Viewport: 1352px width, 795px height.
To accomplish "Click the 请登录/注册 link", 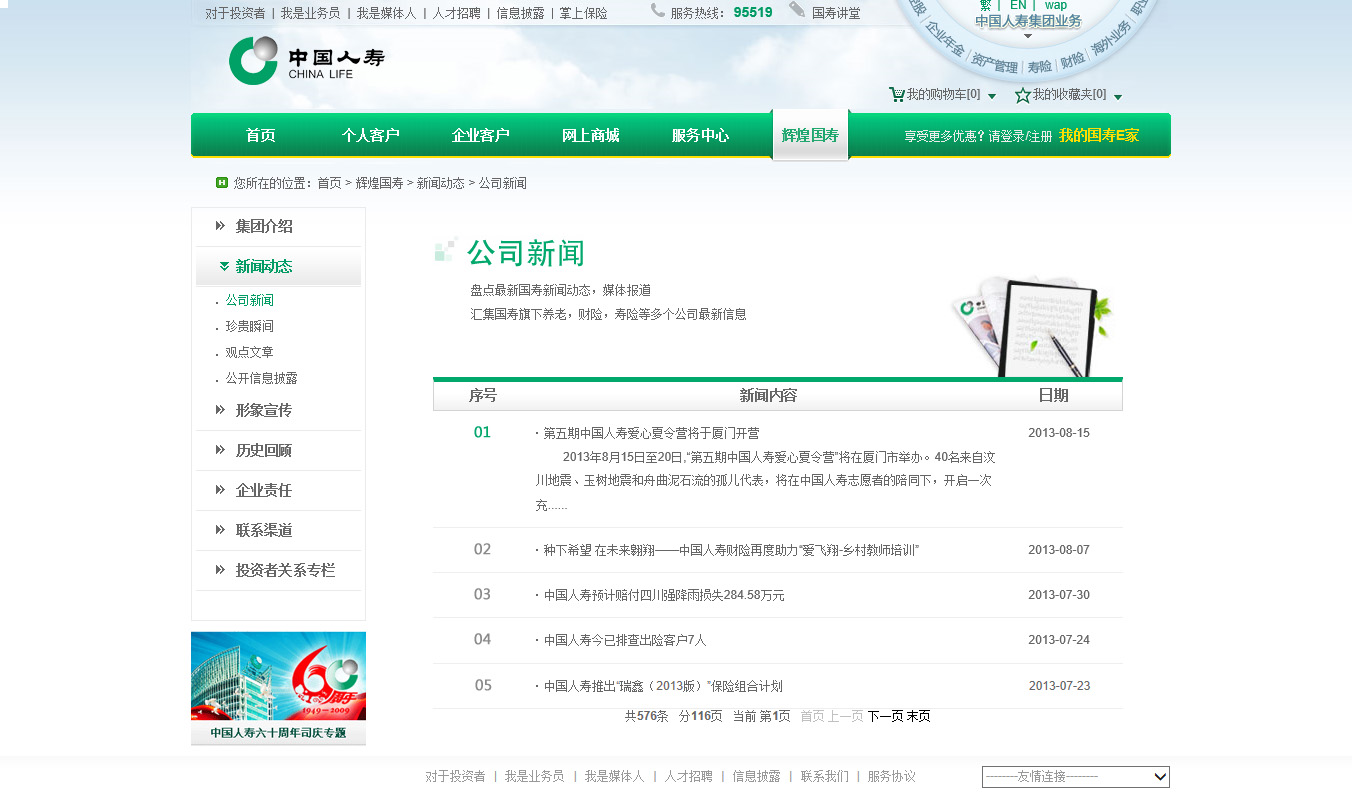I will point(1021,137).
